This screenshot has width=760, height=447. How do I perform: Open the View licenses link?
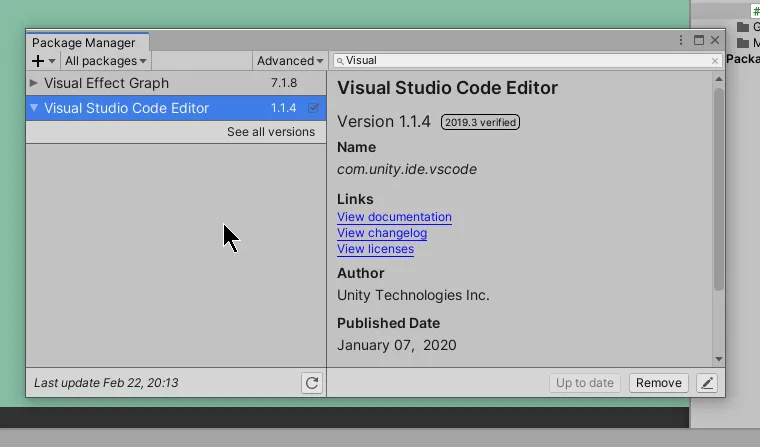point(375,249)
